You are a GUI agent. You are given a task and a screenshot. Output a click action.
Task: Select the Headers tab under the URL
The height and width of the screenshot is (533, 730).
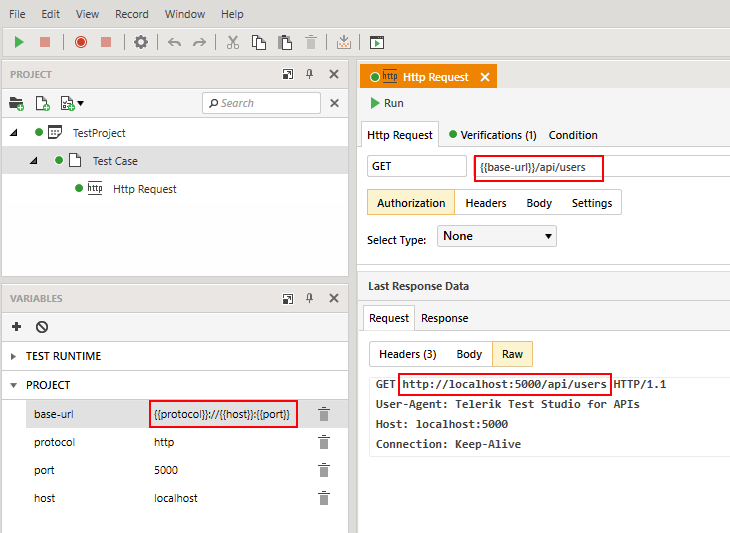486,203
